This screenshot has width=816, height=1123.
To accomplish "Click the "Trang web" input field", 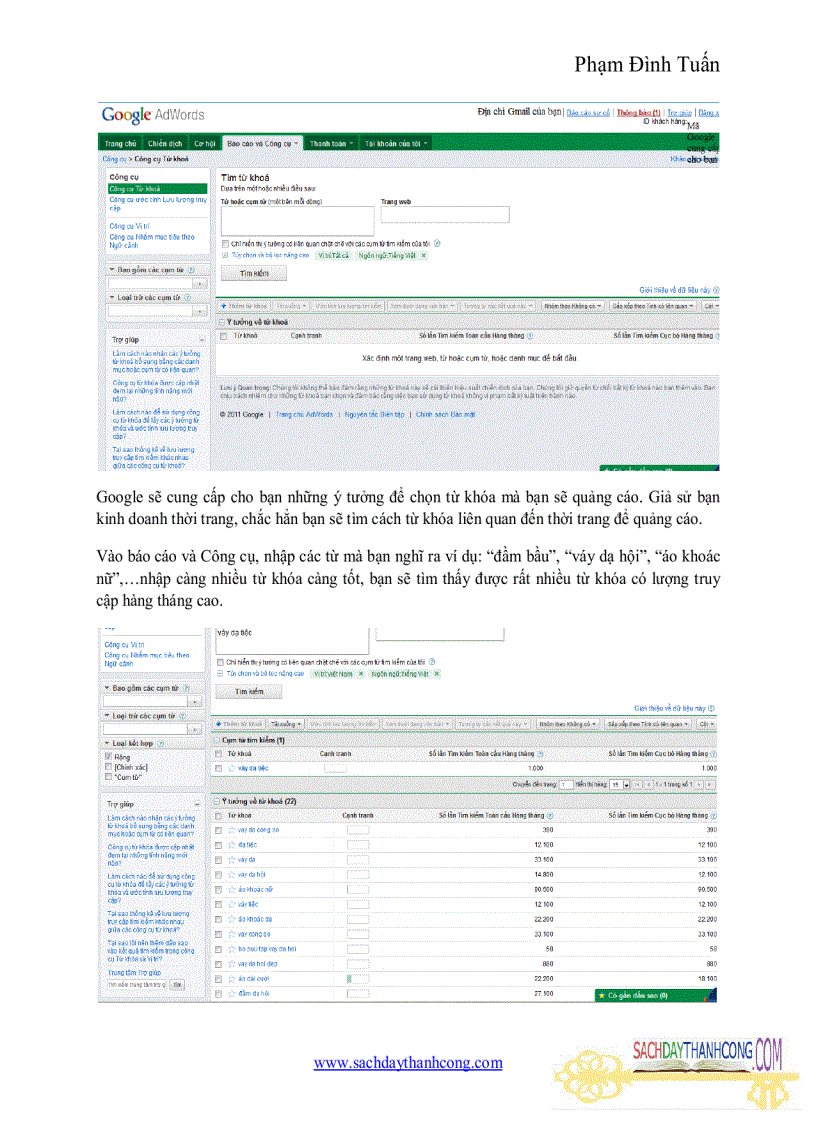I will [444, 215].
